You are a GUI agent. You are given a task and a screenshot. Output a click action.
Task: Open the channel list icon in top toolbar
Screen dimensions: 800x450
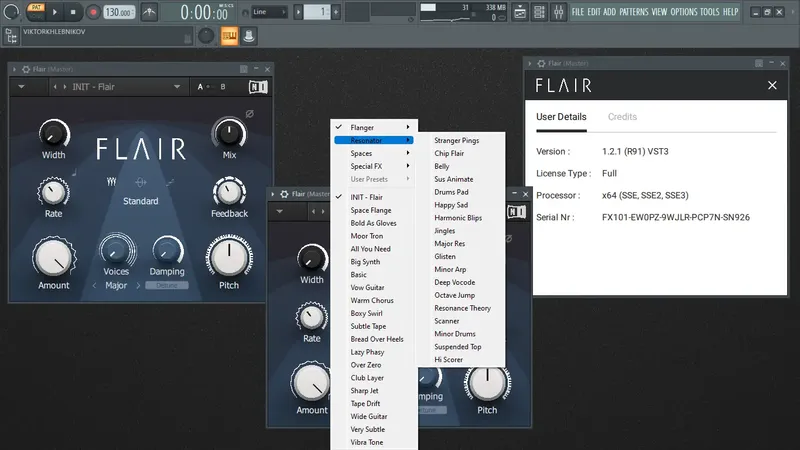click(x=539, y=12)
